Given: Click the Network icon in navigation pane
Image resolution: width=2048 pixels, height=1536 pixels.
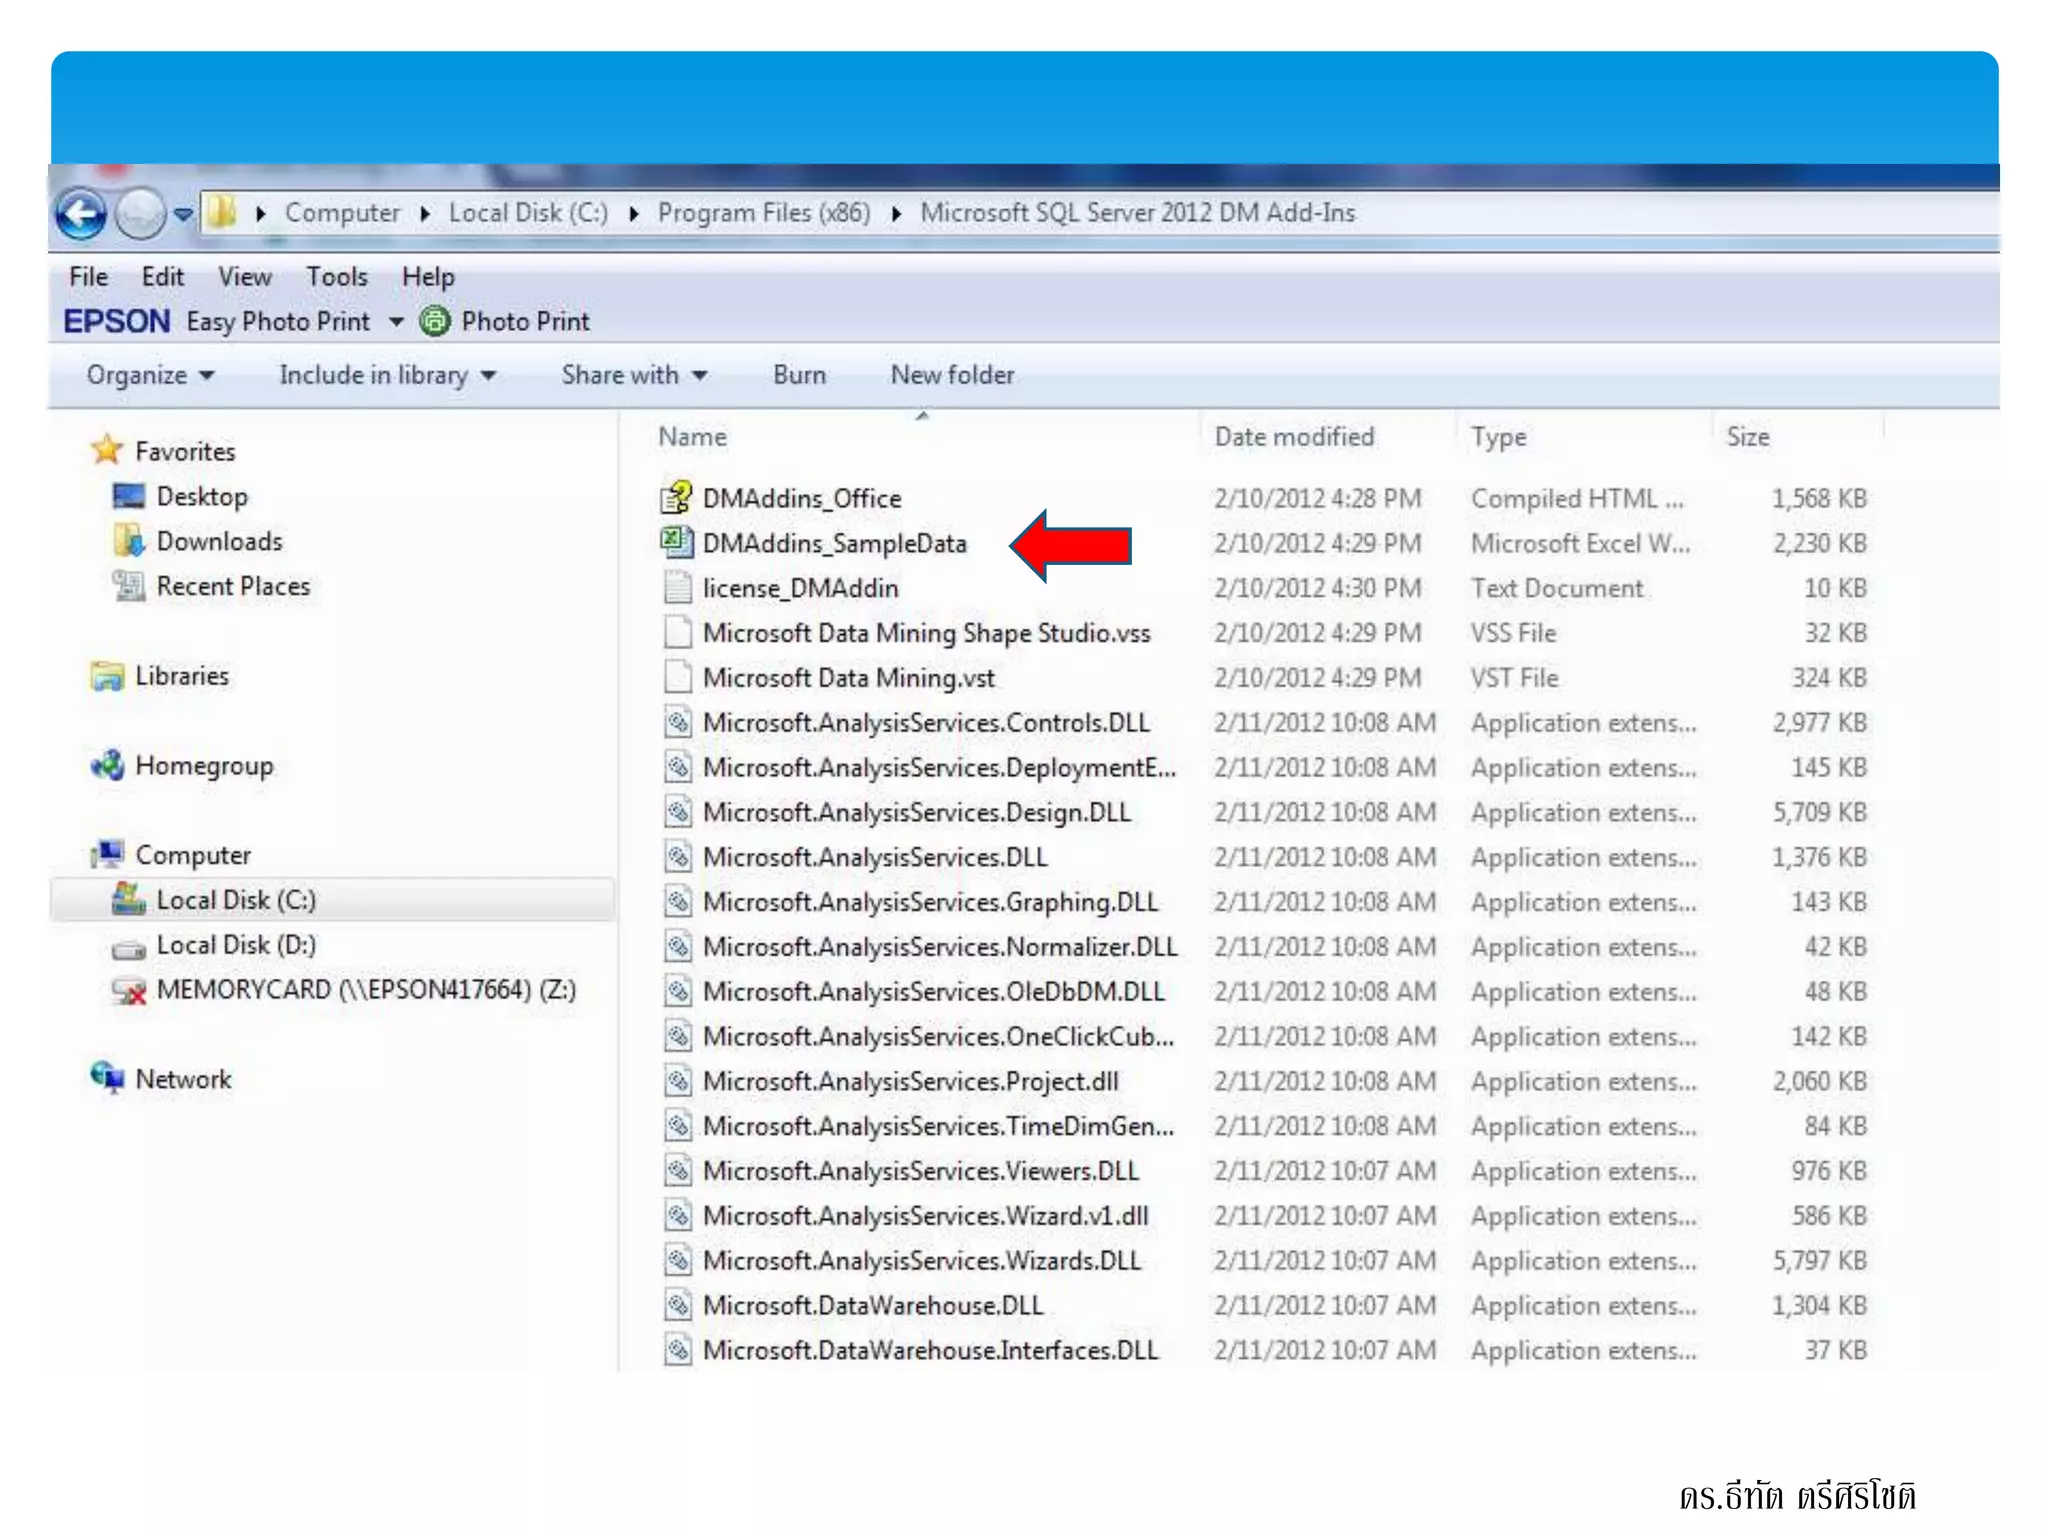Looking at the screenshot, I should pos(107,1078).
